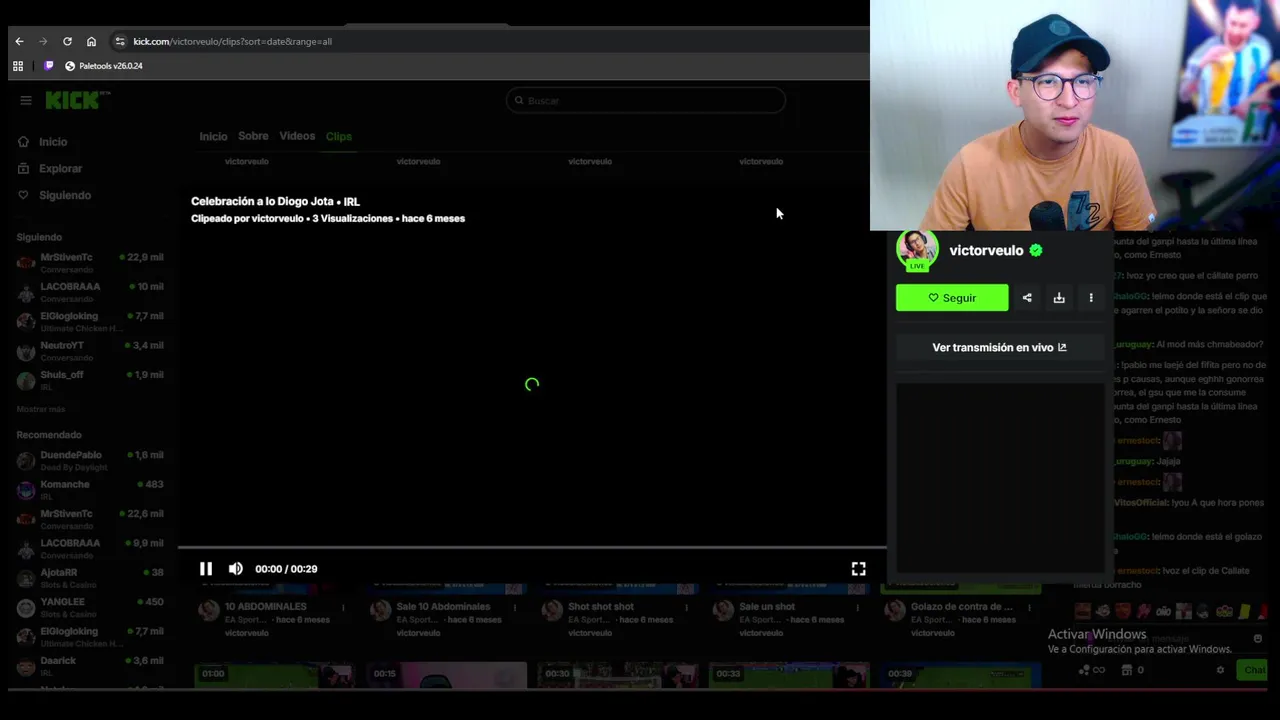
Task: Click the 00:30 clip thumbnail
Action: coord(618,676)
